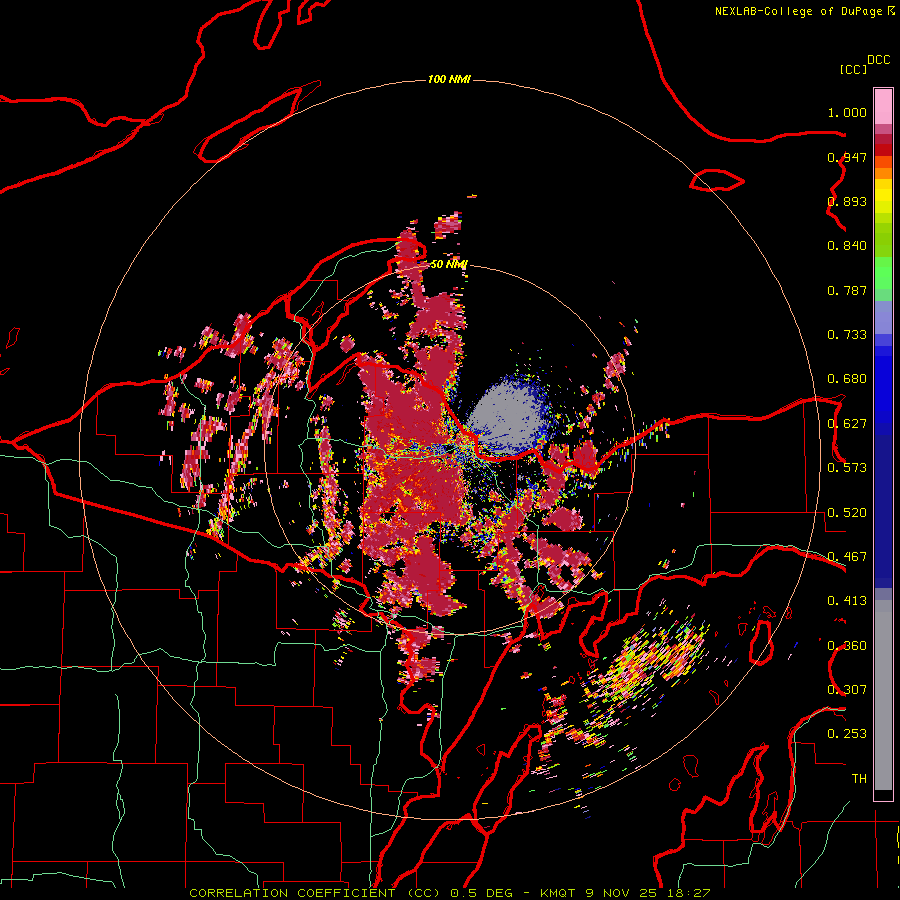Click the [CC] legend header
Image resolution: width=900 pixels, height=900 pixels.
(853, 69)
